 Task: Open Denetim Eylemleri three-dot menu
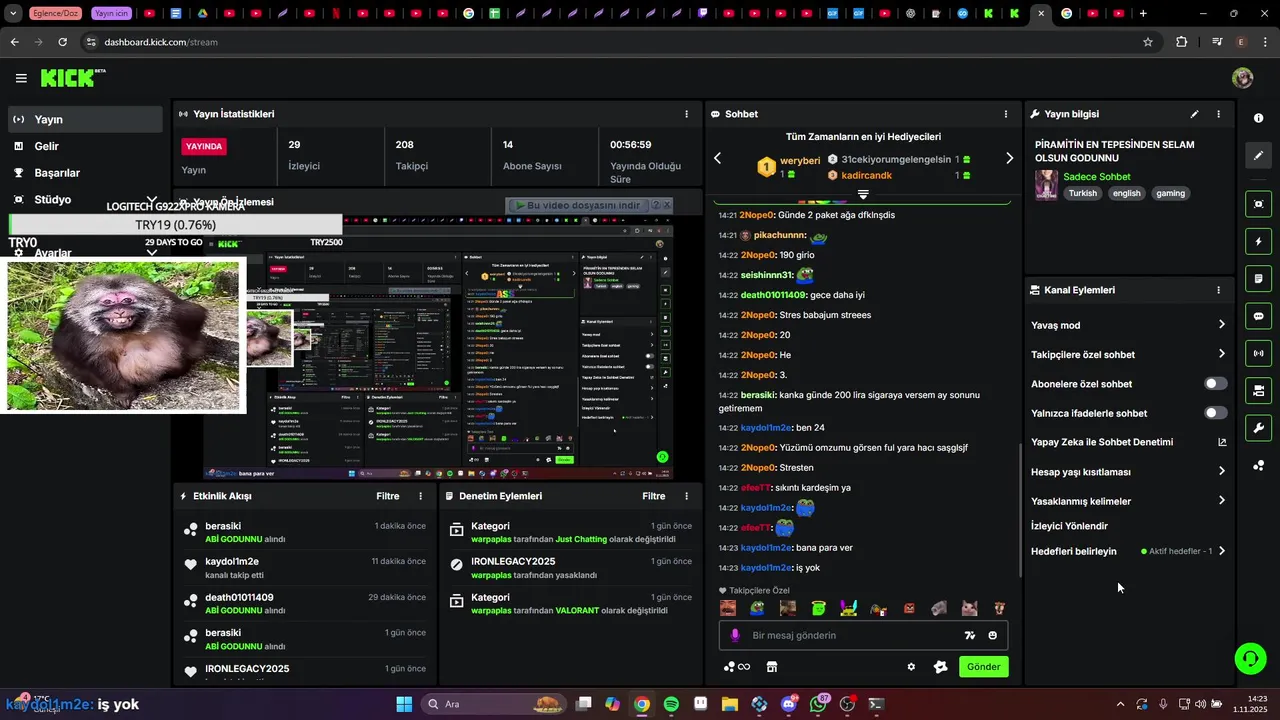tap(686, 496)
